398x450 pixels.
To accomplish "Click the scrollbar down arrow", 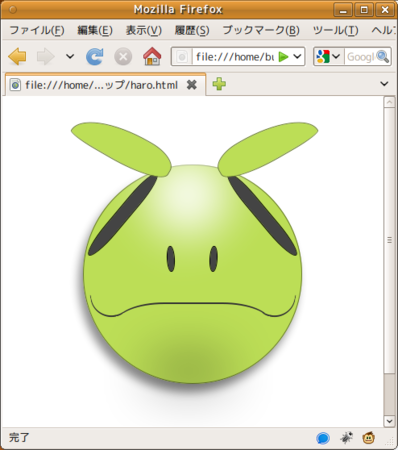I will pyautogui.click(x=389, y=421).
